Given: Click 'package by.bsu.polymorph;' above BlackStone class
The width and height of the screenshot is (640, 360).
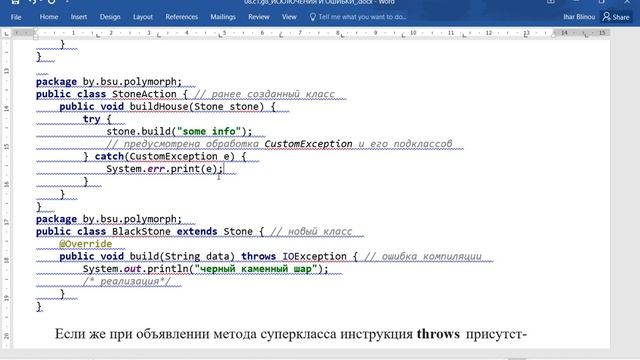Looking at the screenshot, I should (x=109, y=219).
